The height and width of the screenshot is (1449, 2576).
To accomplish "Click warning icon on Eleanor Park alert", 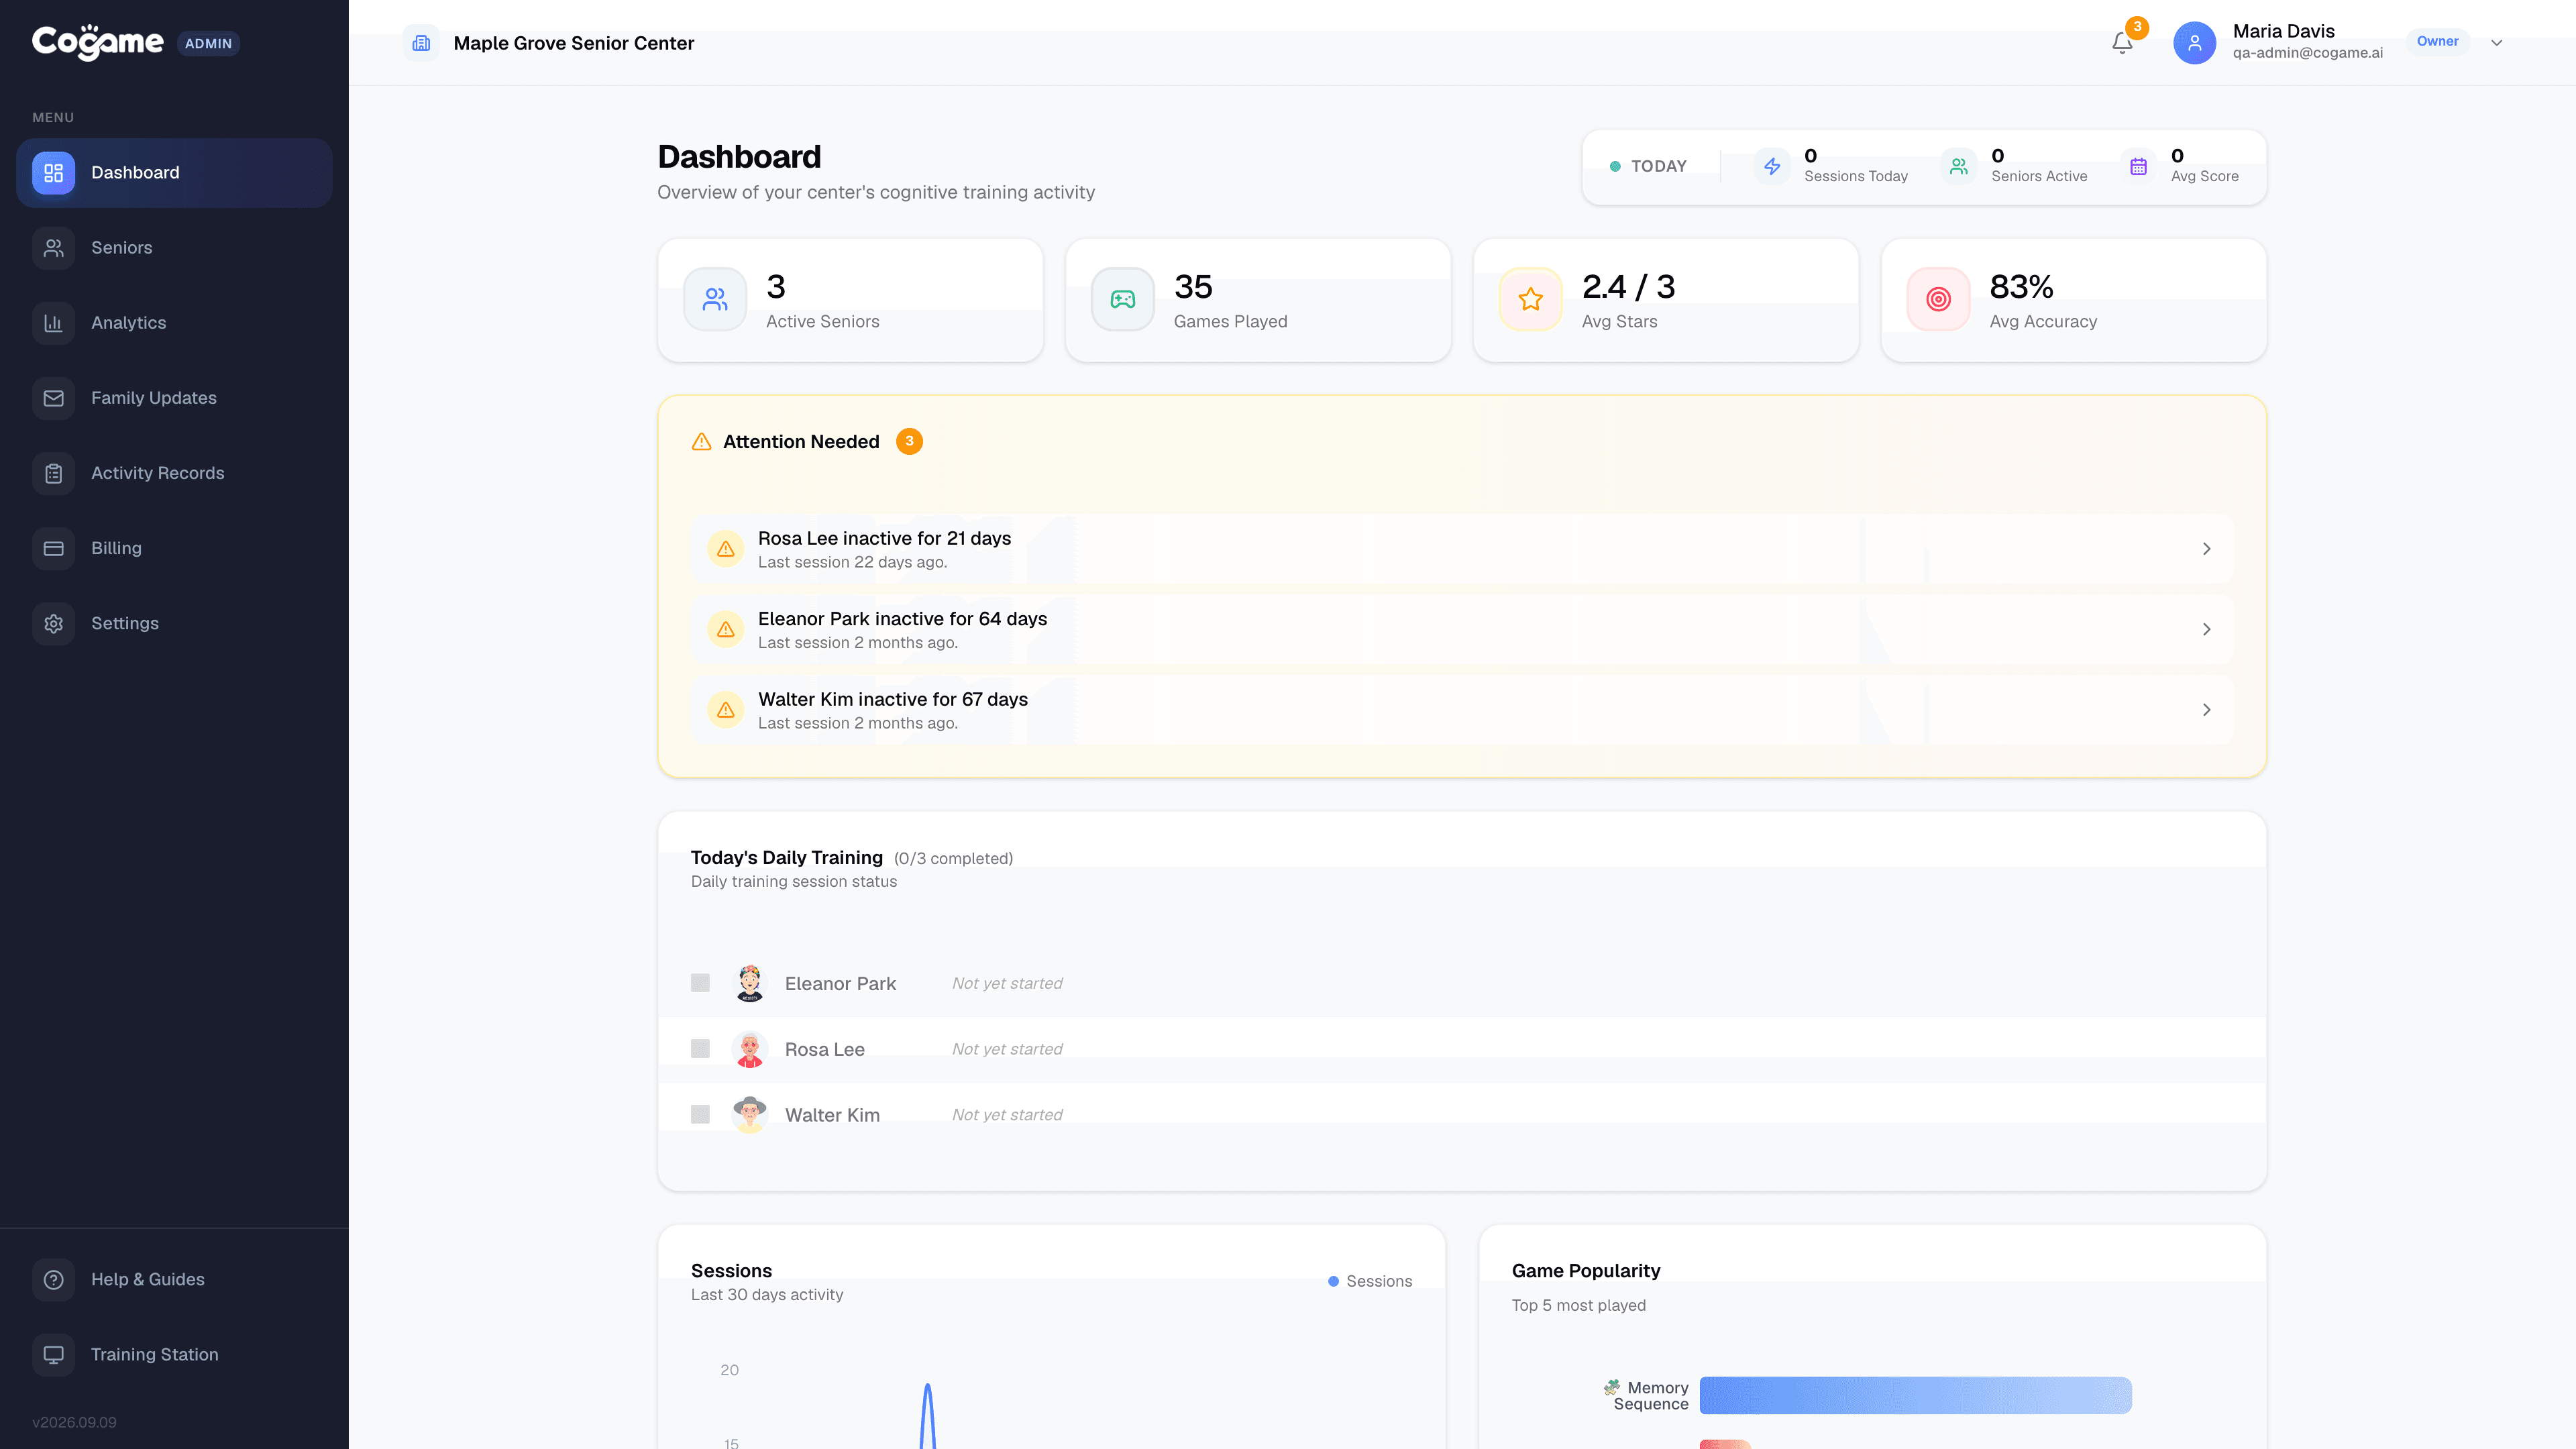I will [x=726, y=629].
